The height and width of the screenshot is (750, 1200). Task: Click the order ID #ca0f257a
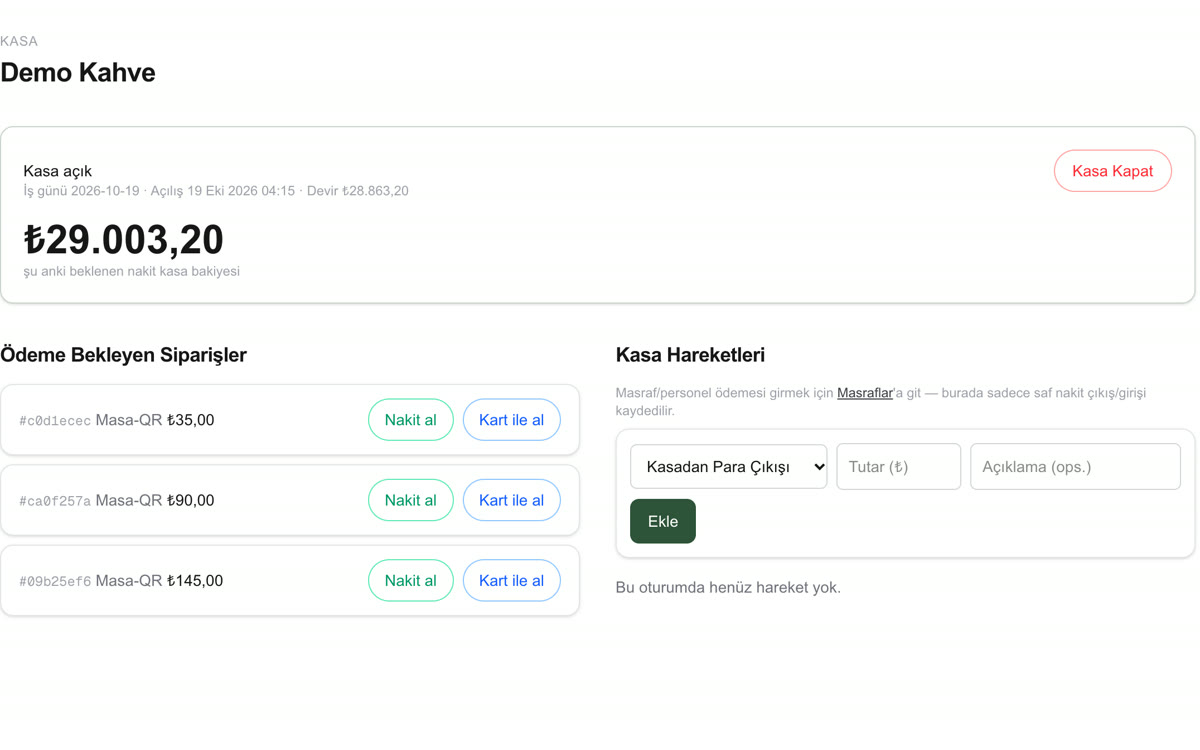(x=55, y=501)
